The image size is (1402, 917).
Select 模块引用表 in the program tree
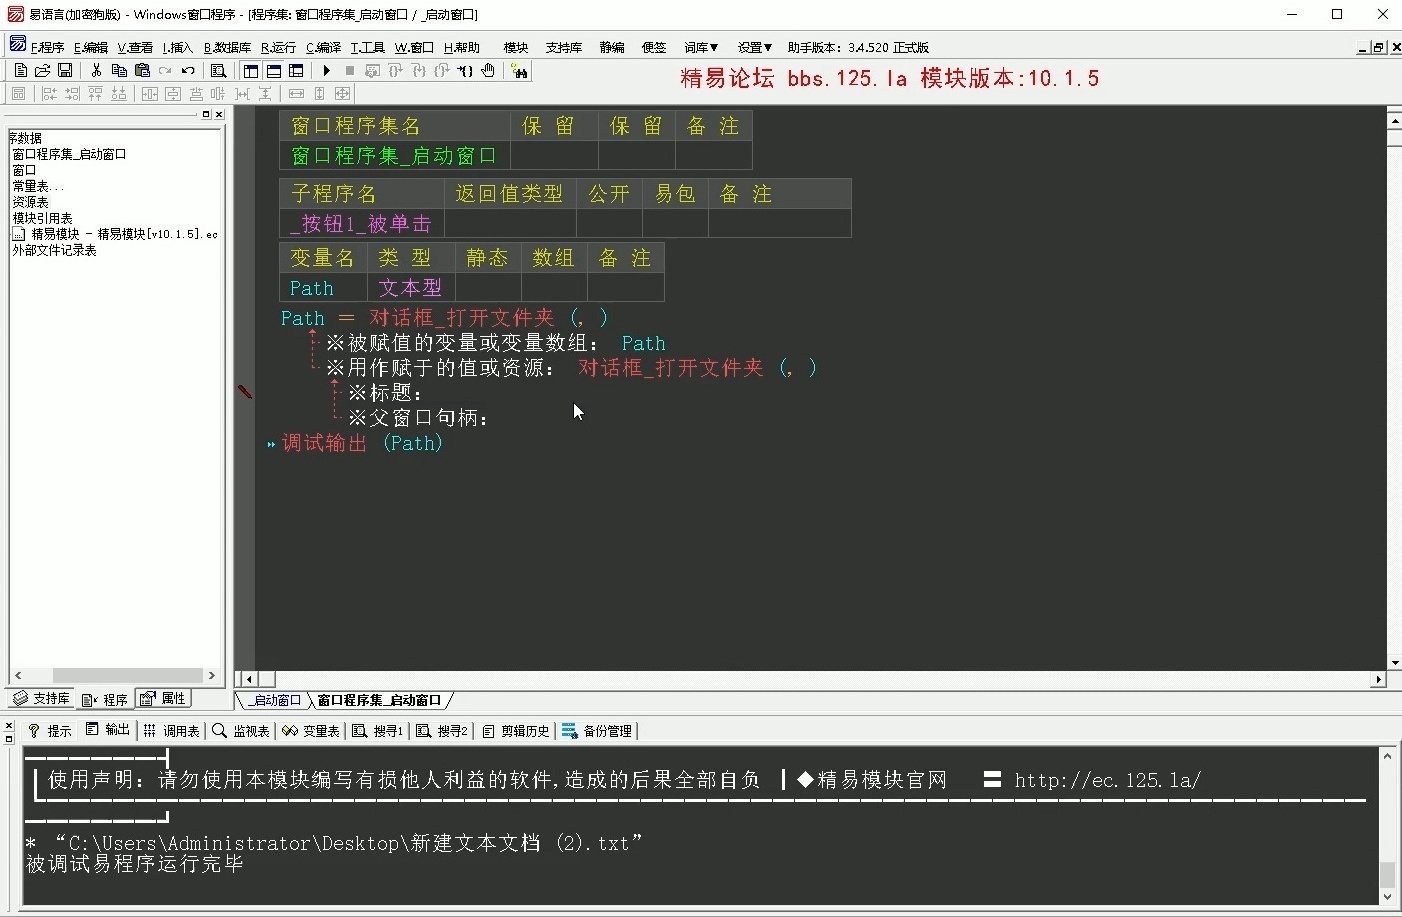pos(42,218)
